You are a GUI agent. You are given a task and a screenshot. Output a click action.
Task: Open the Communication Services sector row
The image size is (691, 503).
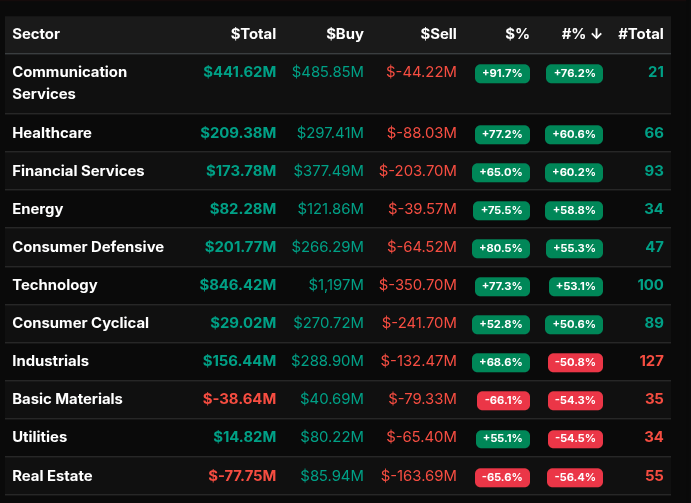pos(69,83)
